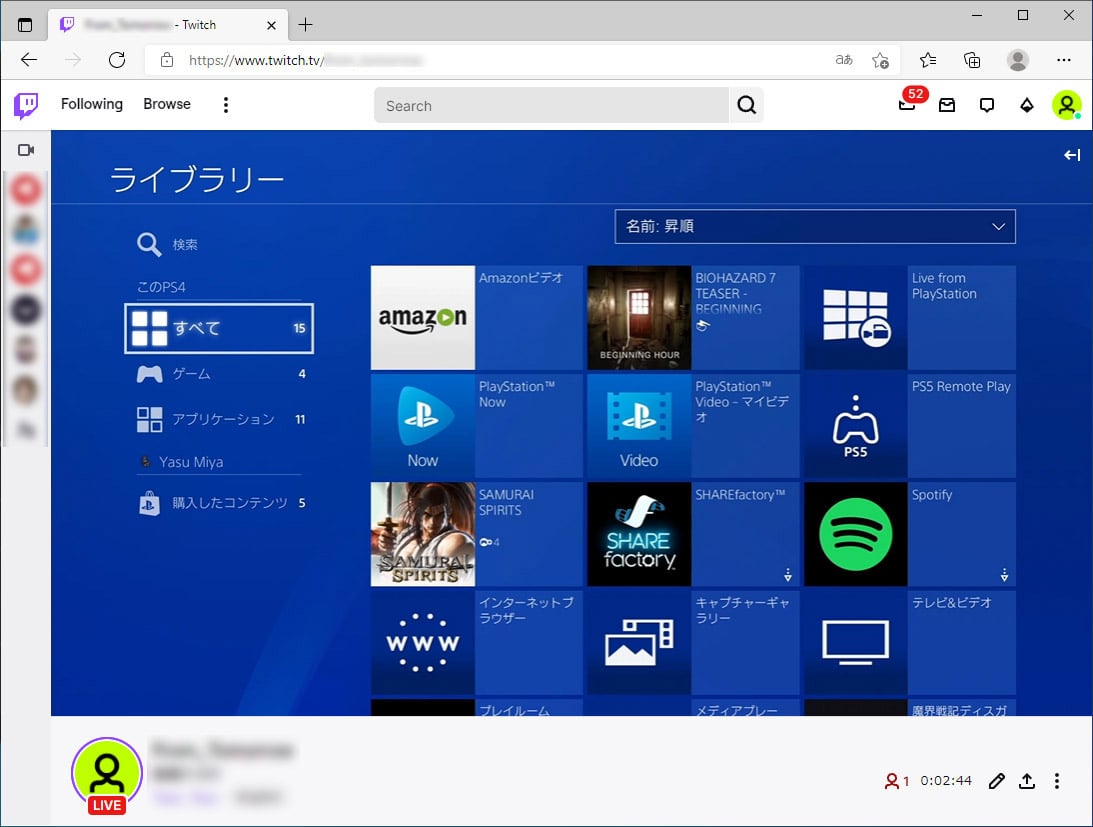Refresh the browser page
The width and height of the screenshot is (1093, 827).
[x=117, y=60]
